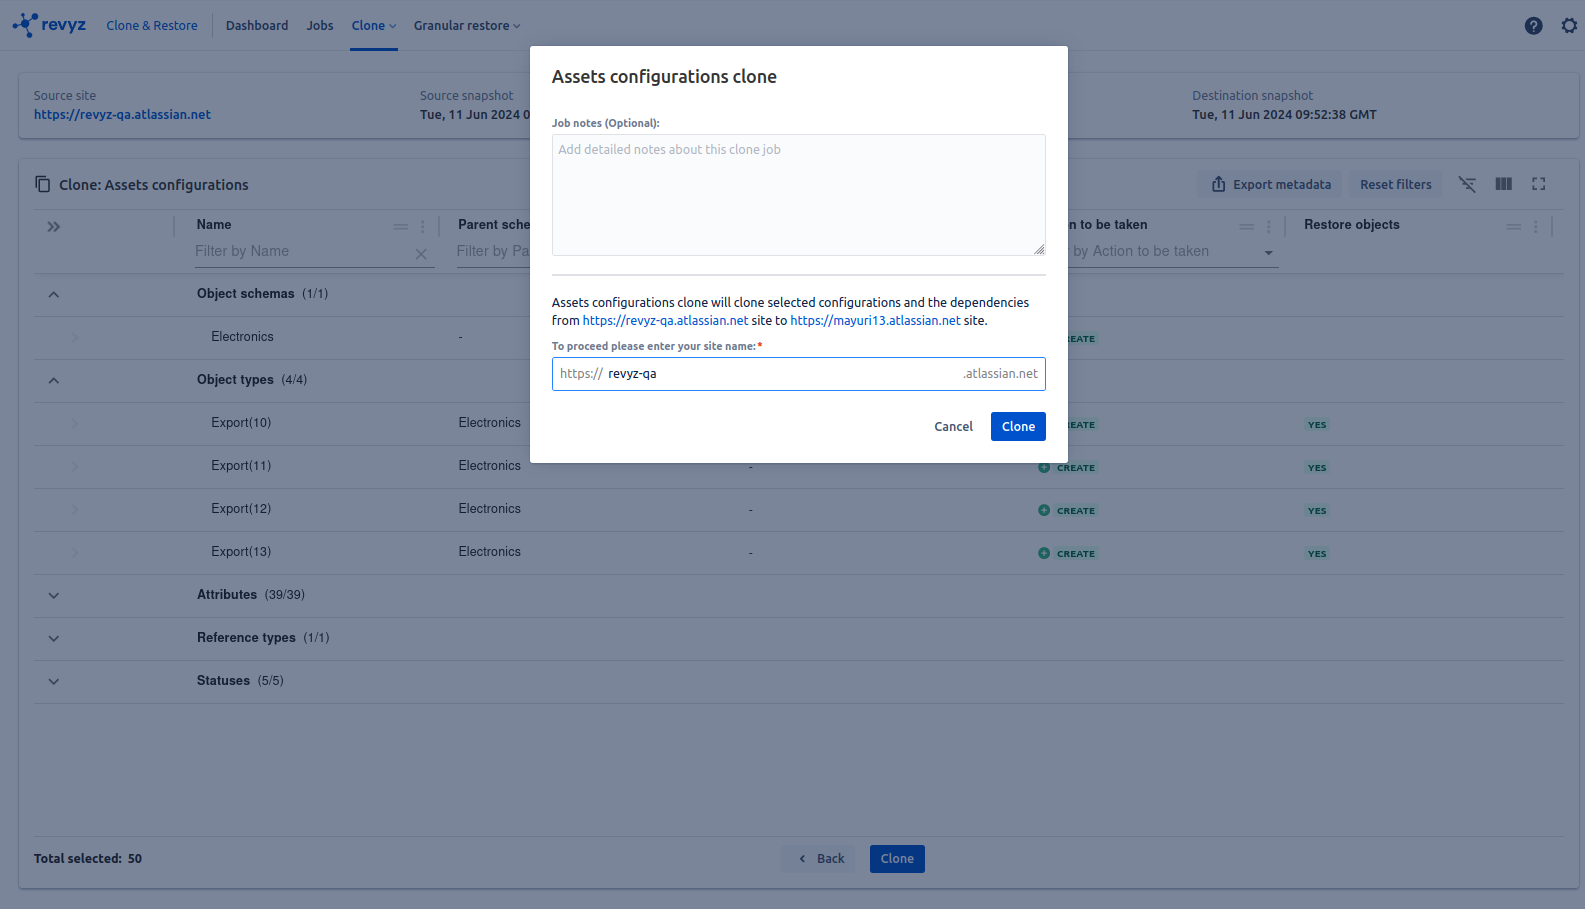Image resolution: width=1585 pixels, height=910 pixels.
Task: Open Restore objects column menu dots
Action: 1536,227
